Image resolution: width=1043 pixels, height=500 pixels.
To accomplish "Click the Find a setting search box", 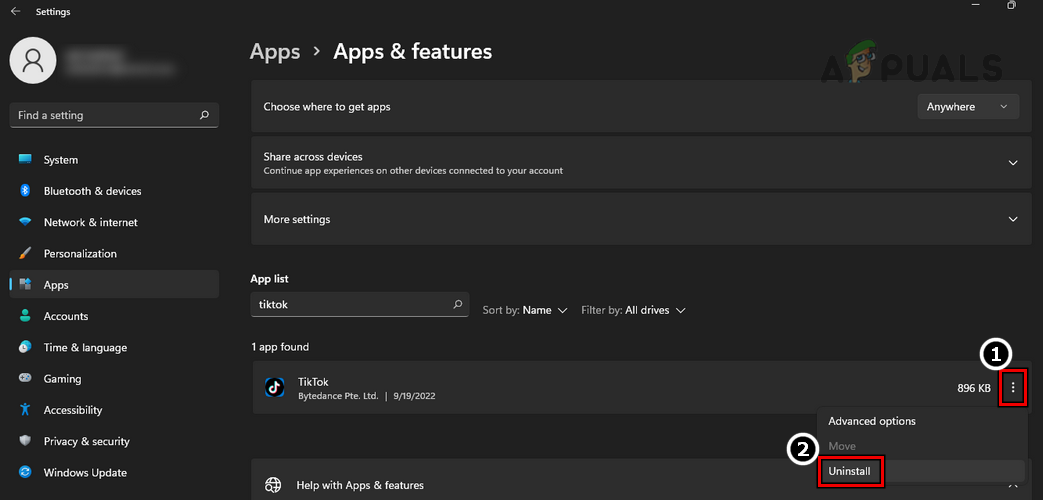I will tap(105, 115).
